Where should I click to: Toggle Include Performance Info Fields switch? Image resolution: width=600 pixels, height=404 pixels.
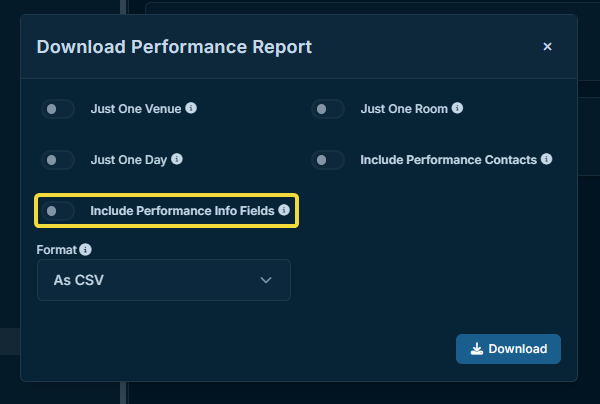point(58,211)
